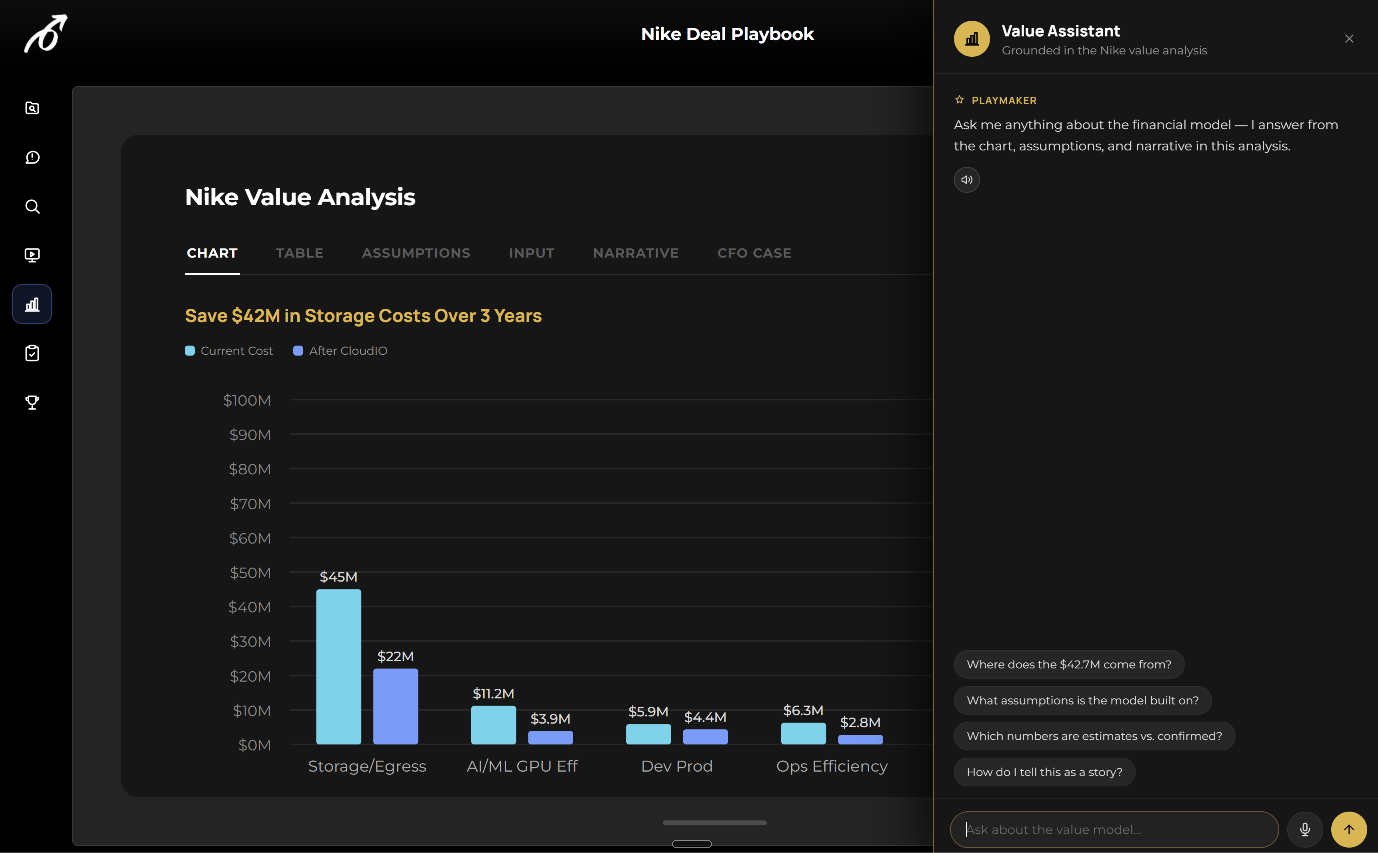The height and width of the screenshot is (853, 1378).
Task: Open the folder search sidebar icon
Action: [32, 108]
